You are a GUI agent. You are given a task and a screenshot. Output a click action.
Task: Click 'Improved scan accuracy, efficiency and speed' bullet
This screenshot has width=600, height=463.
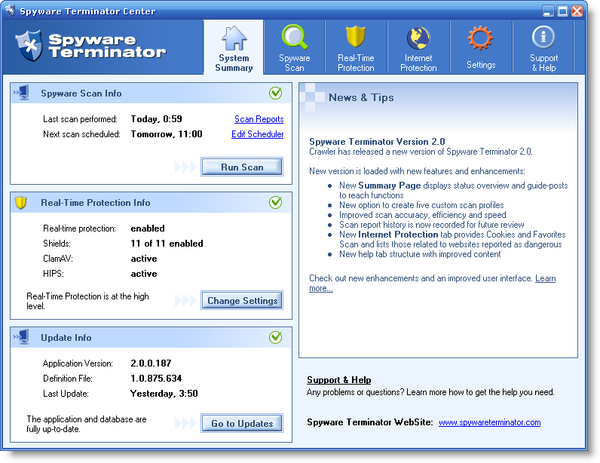tap(422, 215)
